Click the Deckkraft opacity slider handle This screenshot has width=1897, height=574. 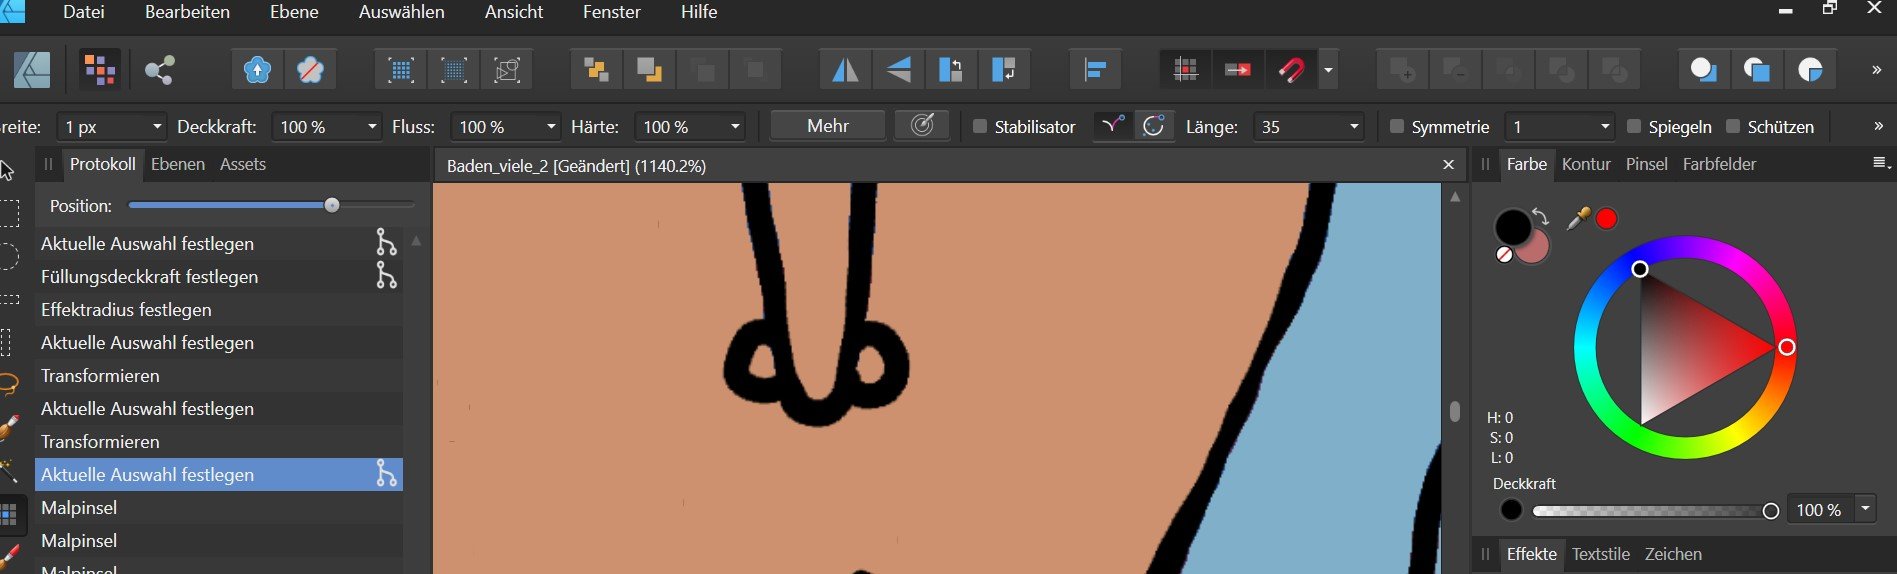(1771, 511)
